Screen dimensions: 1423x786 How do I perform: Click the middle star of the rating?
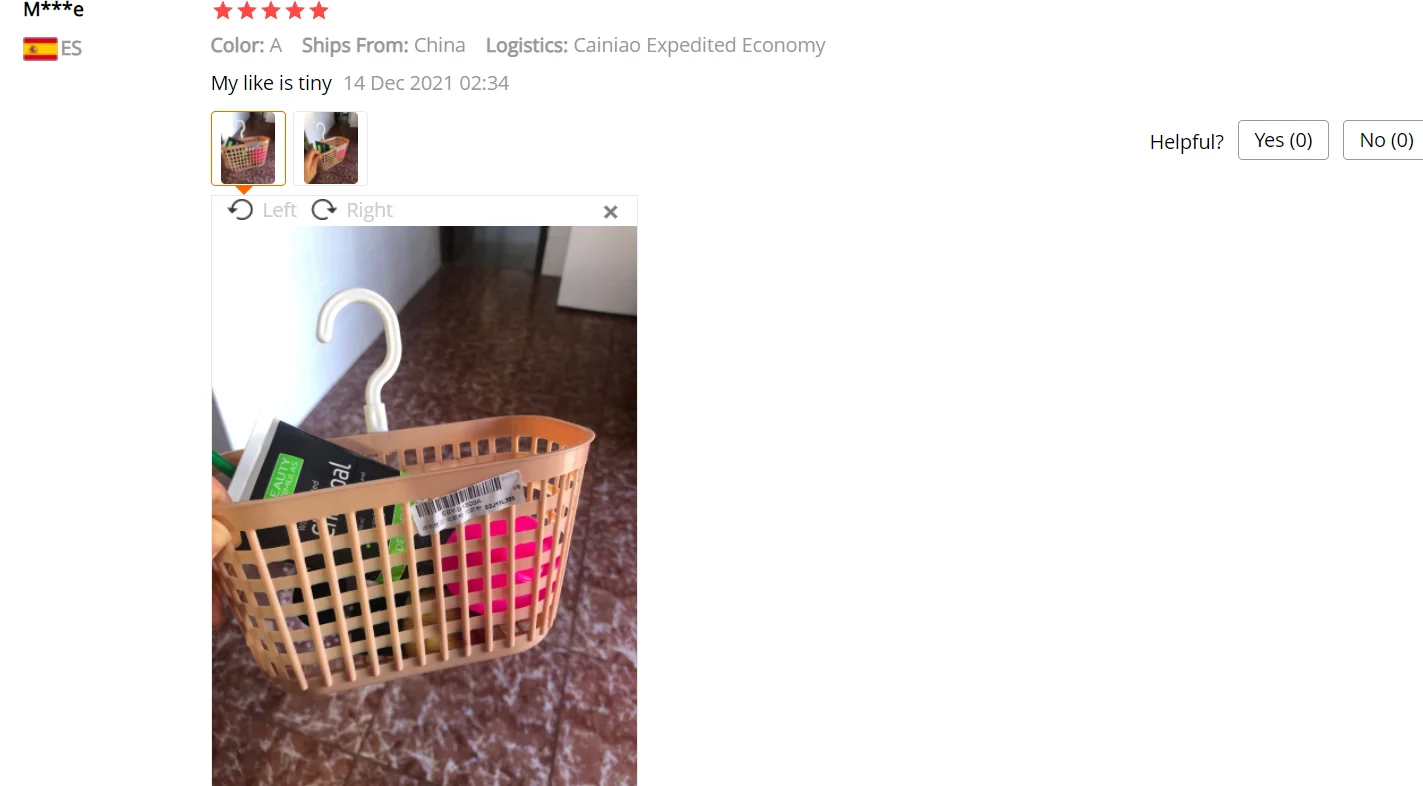pos(271,11)
